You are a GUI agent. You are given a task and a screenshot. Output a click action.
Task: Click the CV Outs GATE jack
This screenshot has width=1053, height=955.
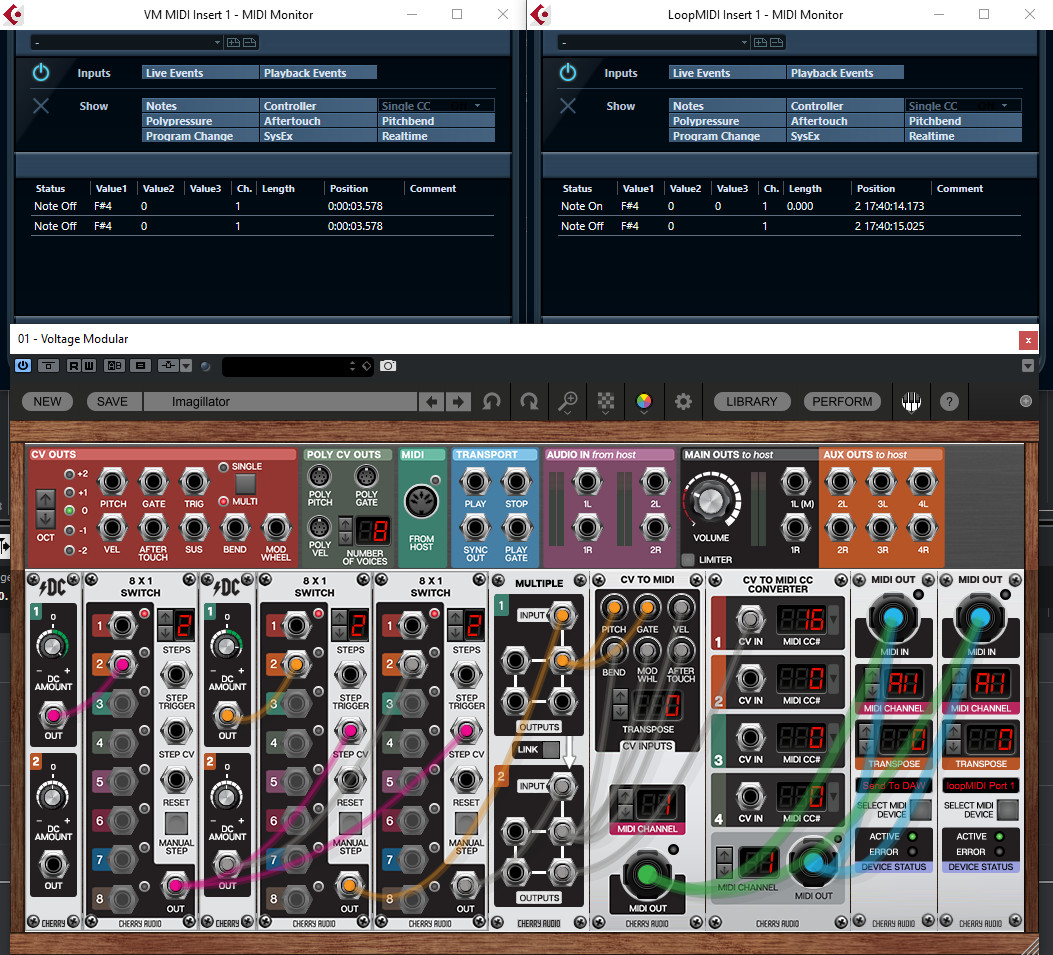click(x=153, y=482)
